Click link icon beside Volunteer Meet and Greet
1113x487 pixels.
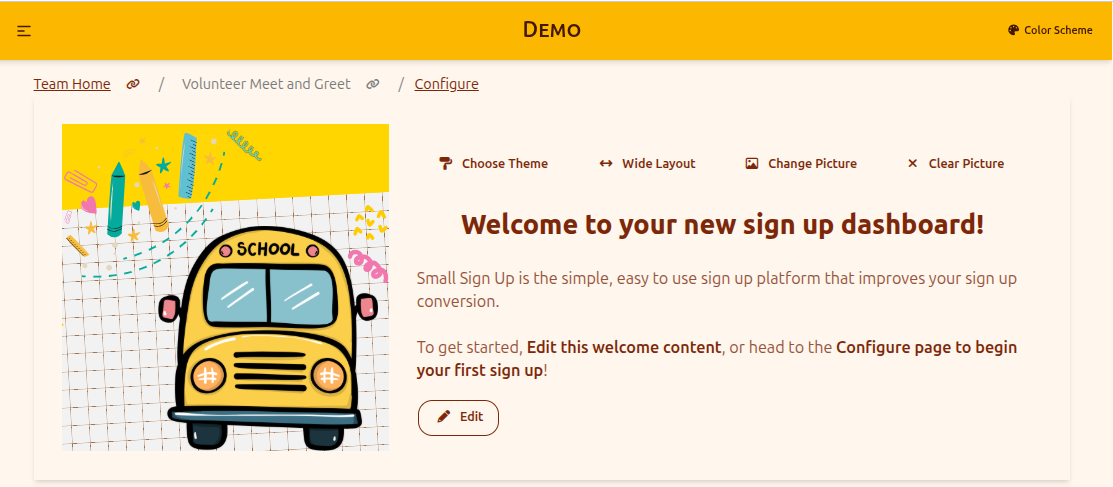pos(373,84)
